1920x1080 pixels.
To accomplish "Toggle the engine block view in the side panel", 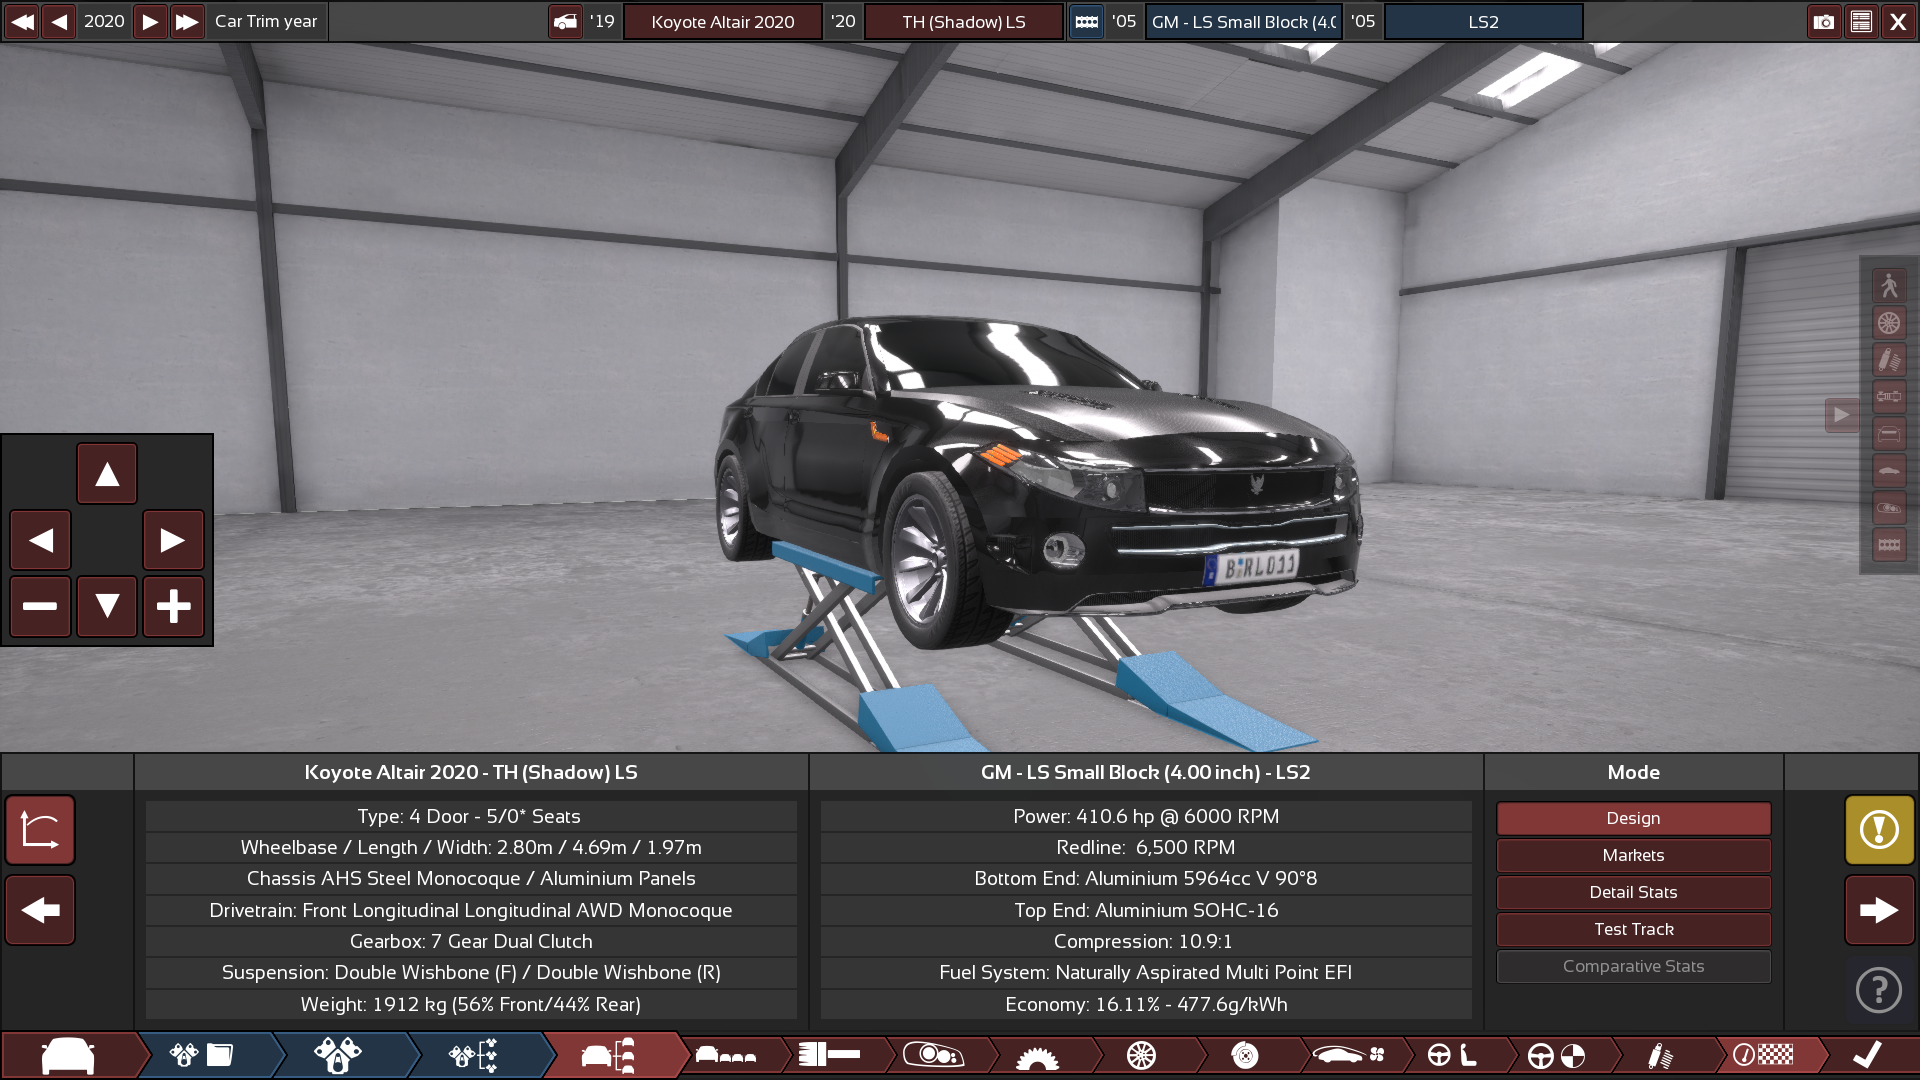I will point(1889,545).
